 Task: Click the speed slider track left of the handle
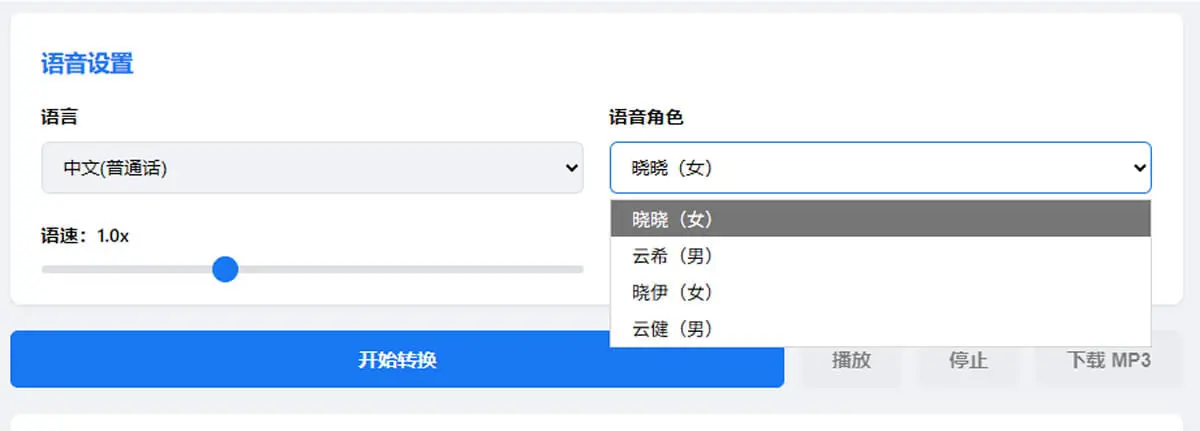[127, 269]
